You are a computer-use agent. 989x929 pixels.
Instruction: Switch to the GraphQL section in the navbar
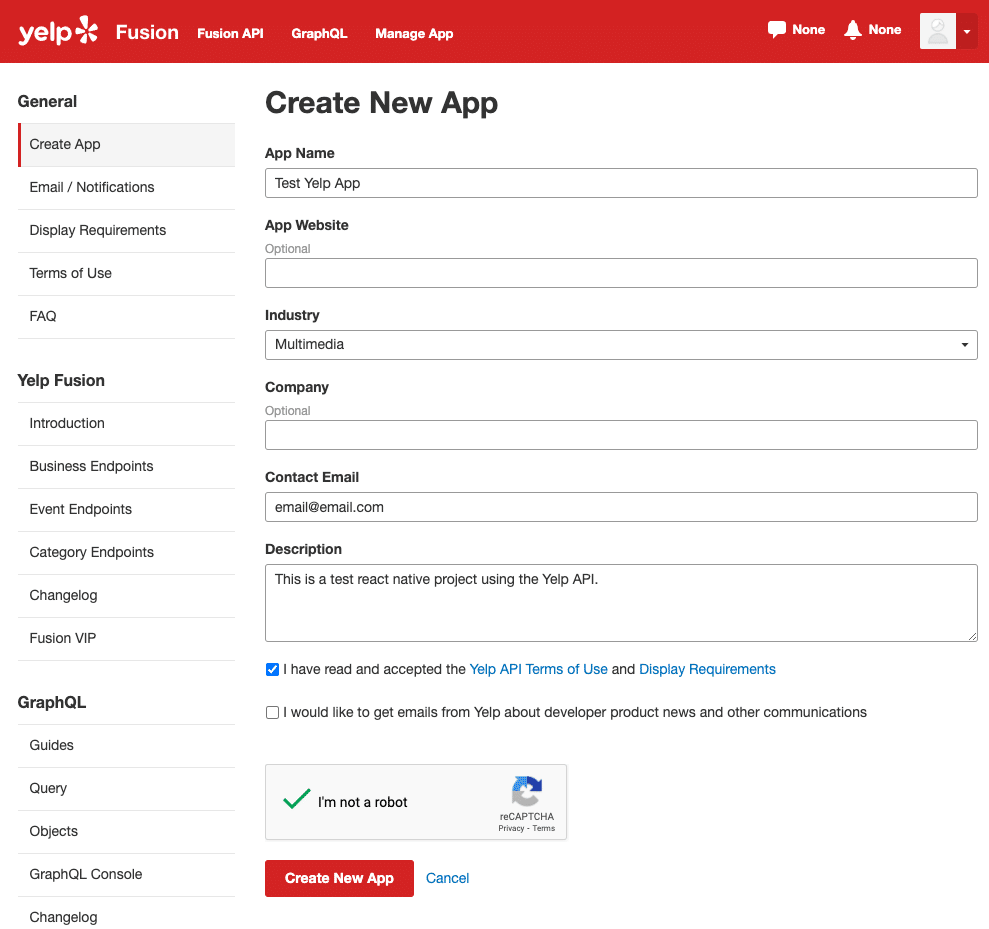click(x=319, y=33)
